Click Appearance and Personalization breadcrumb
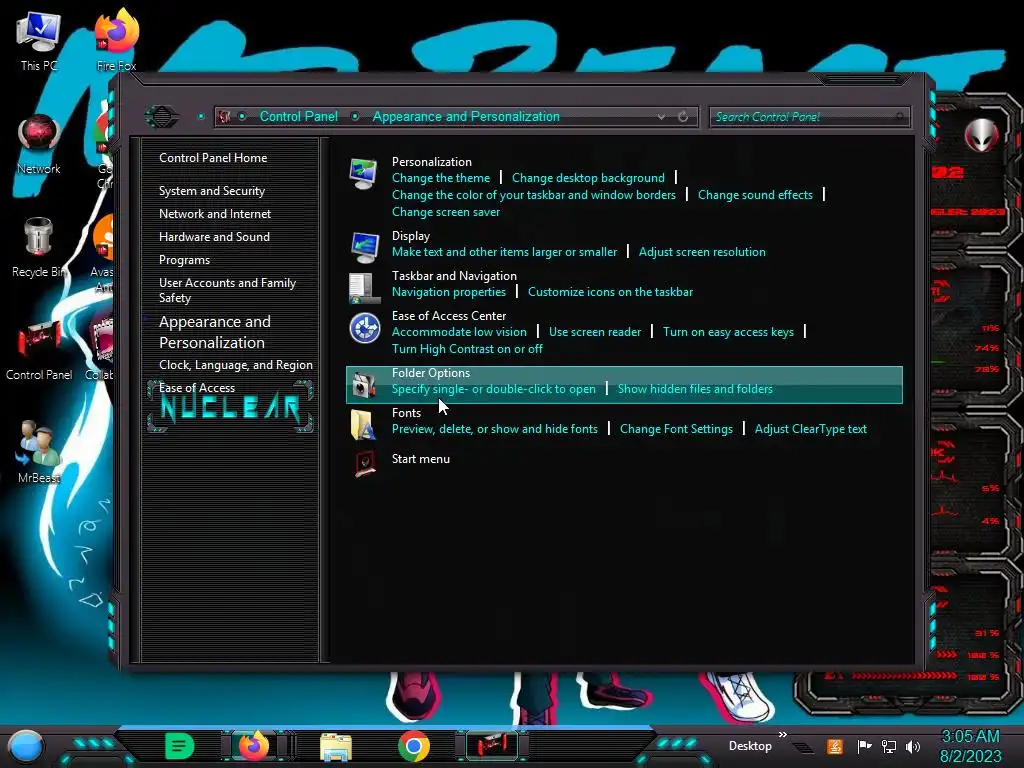 (x=466, y=116)
